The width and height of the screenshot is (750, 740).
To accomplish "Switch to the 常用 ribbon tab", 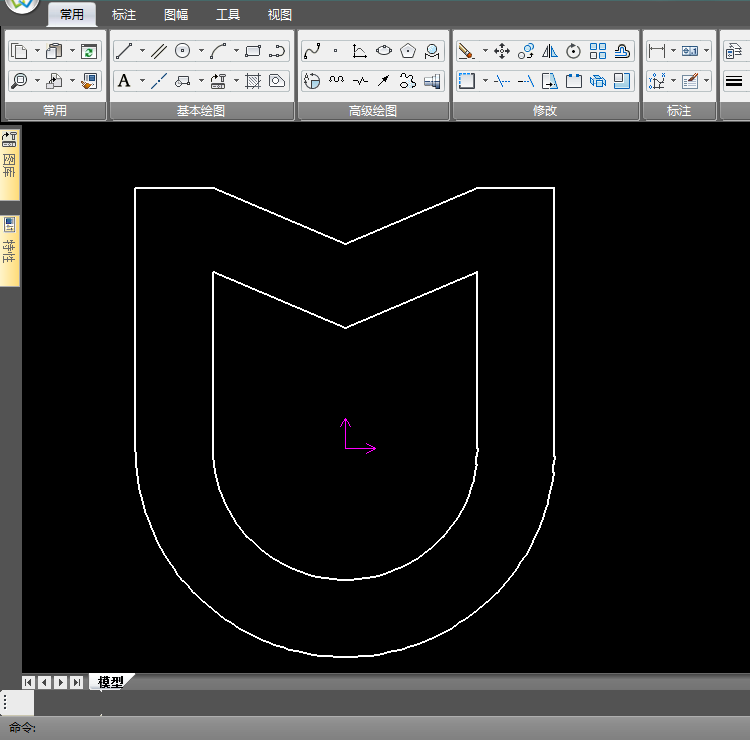I will [x=72, y=14].
